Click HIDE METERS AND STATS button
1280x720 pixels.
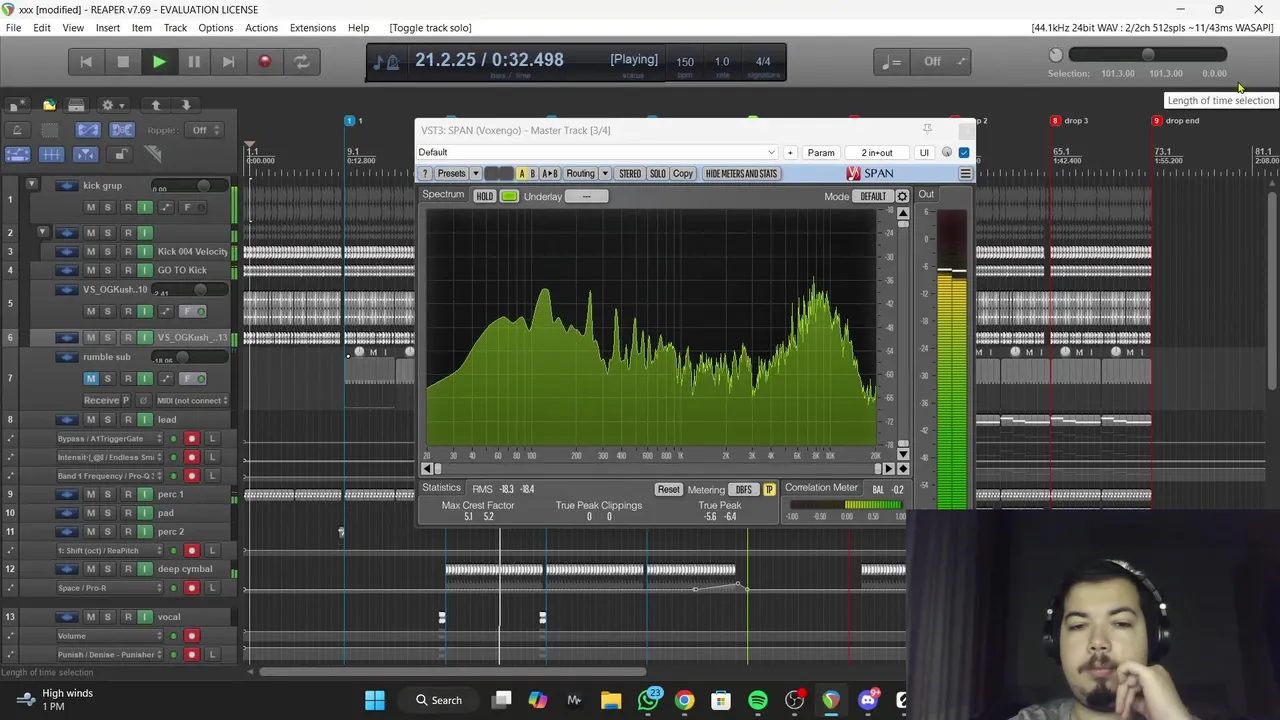pos(741,174)
